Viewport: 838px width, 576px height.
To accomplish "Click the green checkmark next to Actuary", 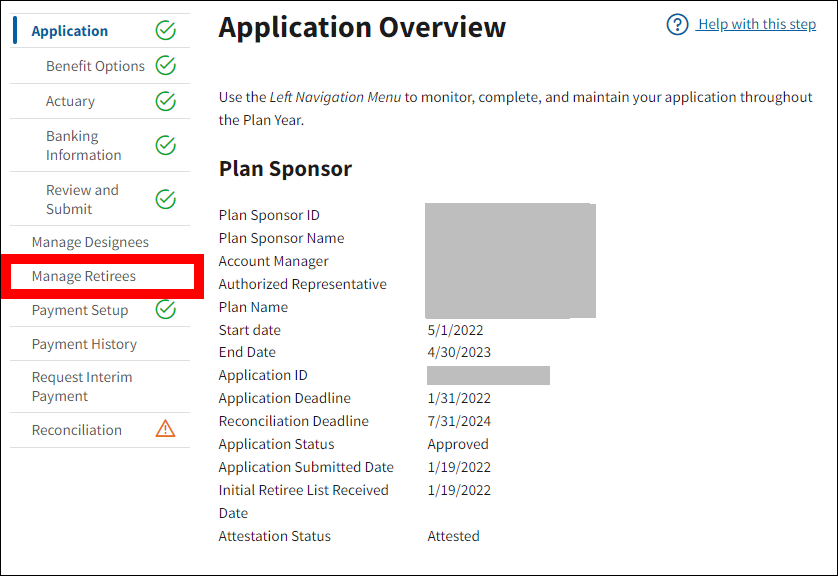I will point(166,101).
